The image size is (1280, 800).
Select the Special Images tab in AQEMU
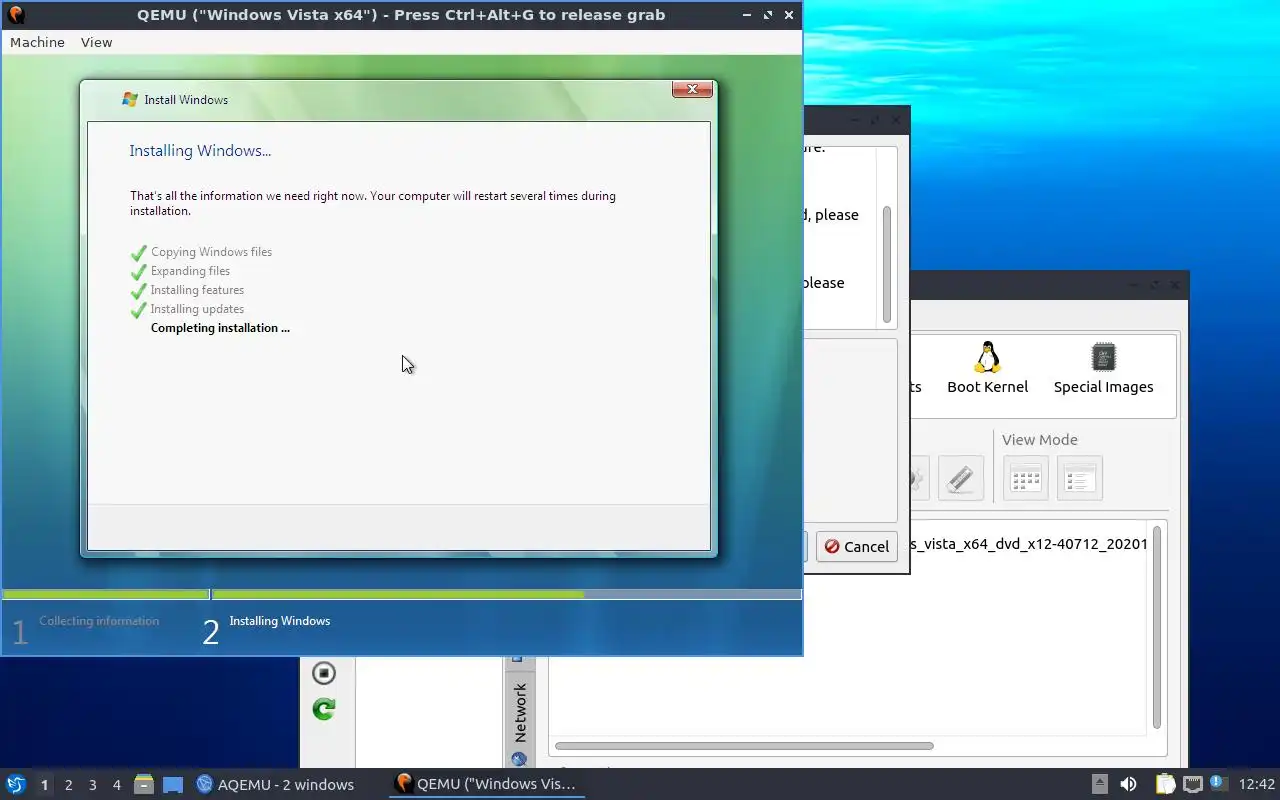(x=1103, y=369)
